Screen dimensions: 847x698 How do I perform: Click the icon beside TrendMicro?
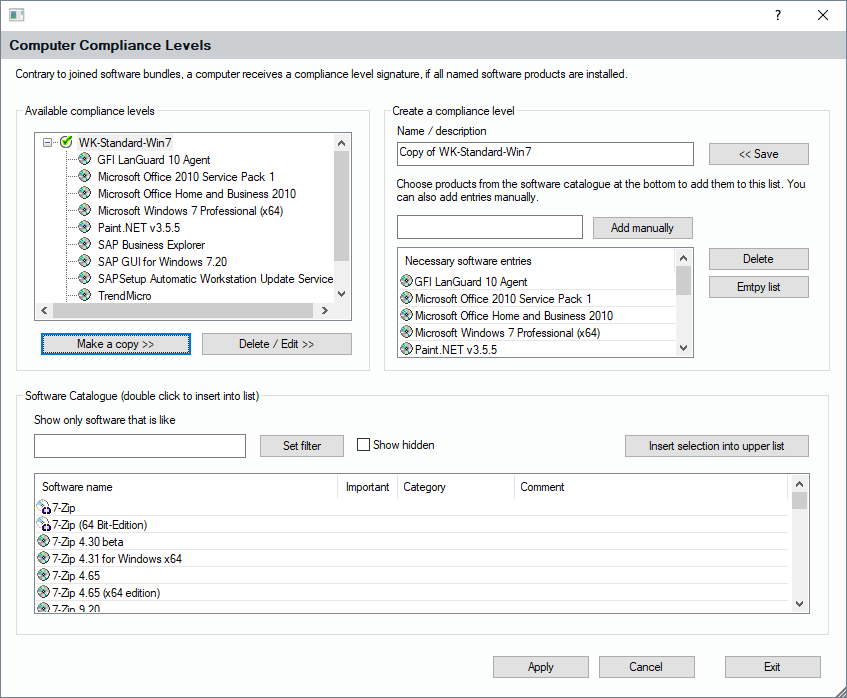pos(84,296)
